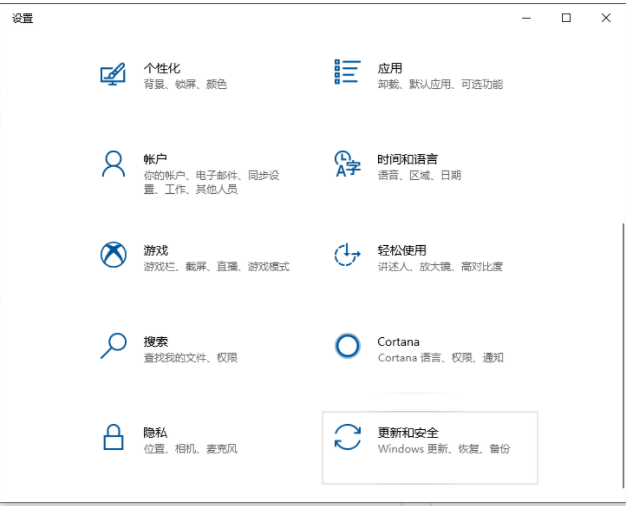
Task: Open the 个性化 settings title
Action: click(x=161, y=68)
